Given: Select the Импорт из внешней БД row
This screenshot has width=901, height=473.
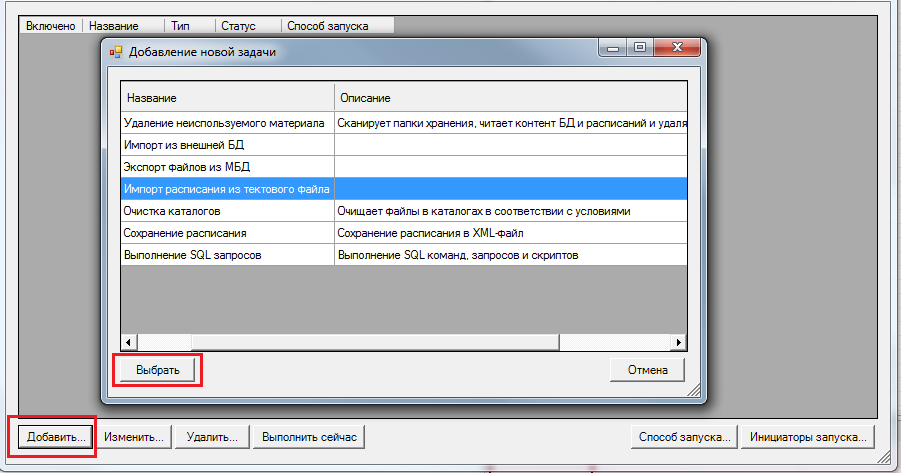Looking at the screenshot, I should 224,145.
